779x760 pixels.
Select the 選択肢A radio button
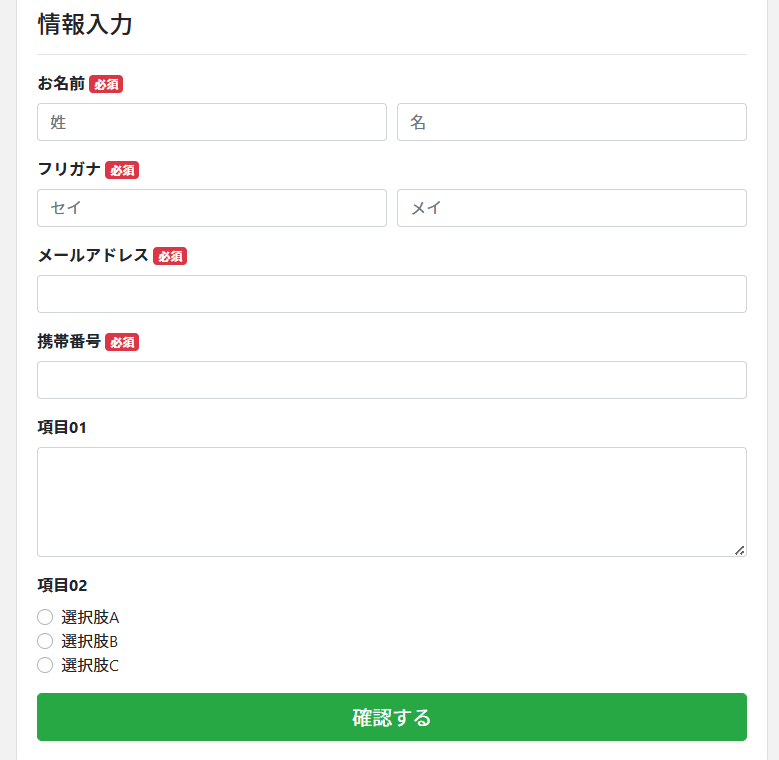(x=45, y=617)
